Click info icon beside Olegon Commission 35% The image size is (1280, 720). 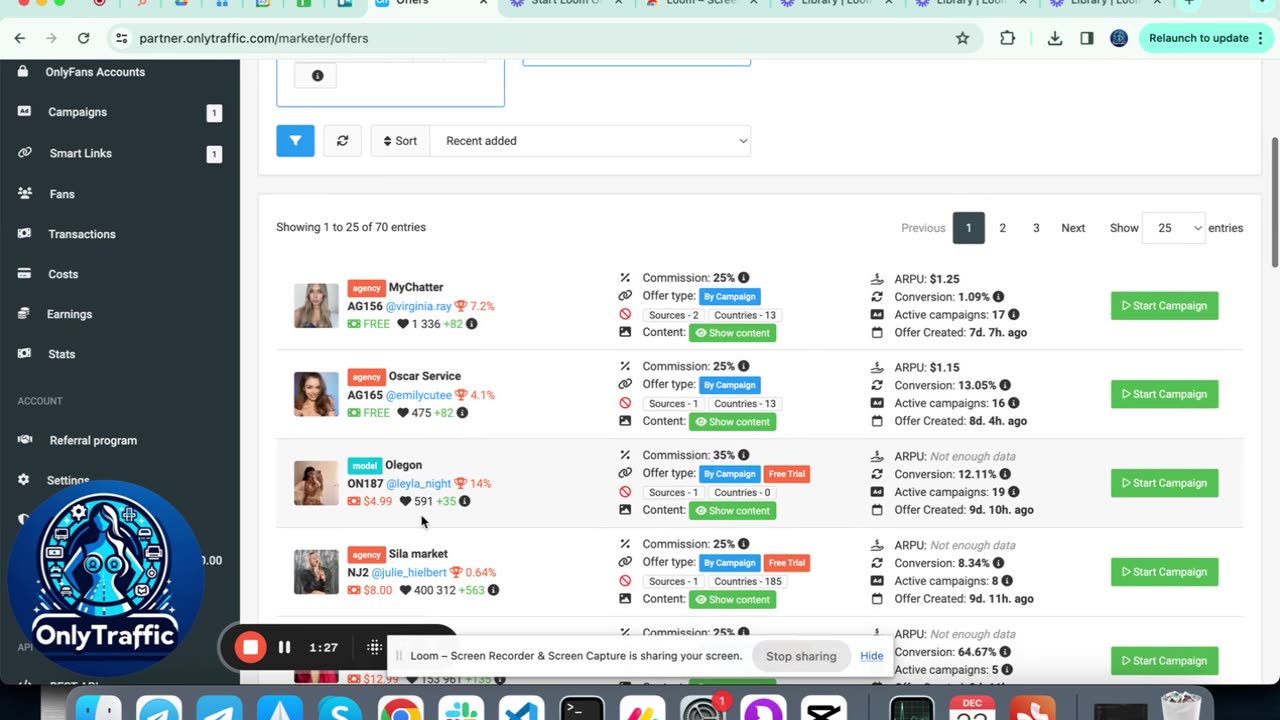click(x=743, y=455)
